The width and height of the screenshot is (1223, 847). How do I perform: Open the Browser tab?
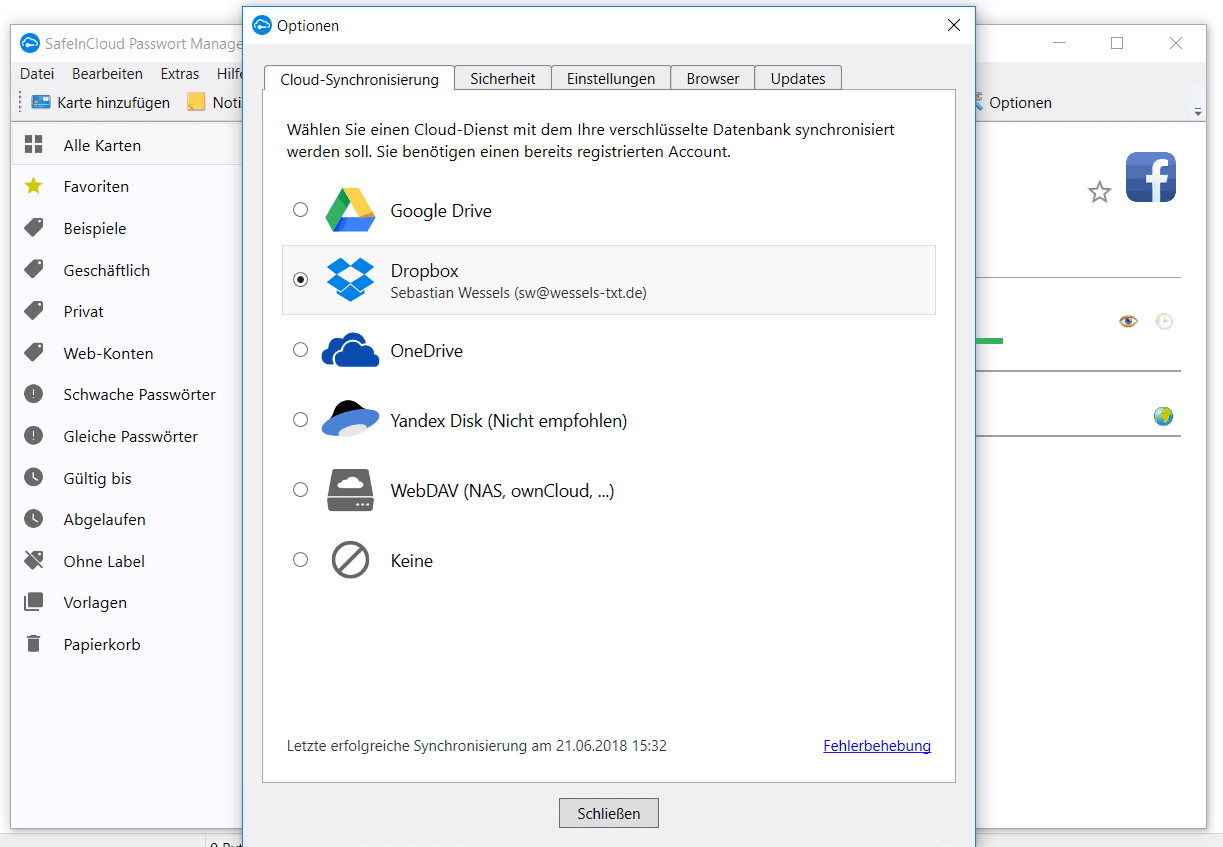[713, 78]
